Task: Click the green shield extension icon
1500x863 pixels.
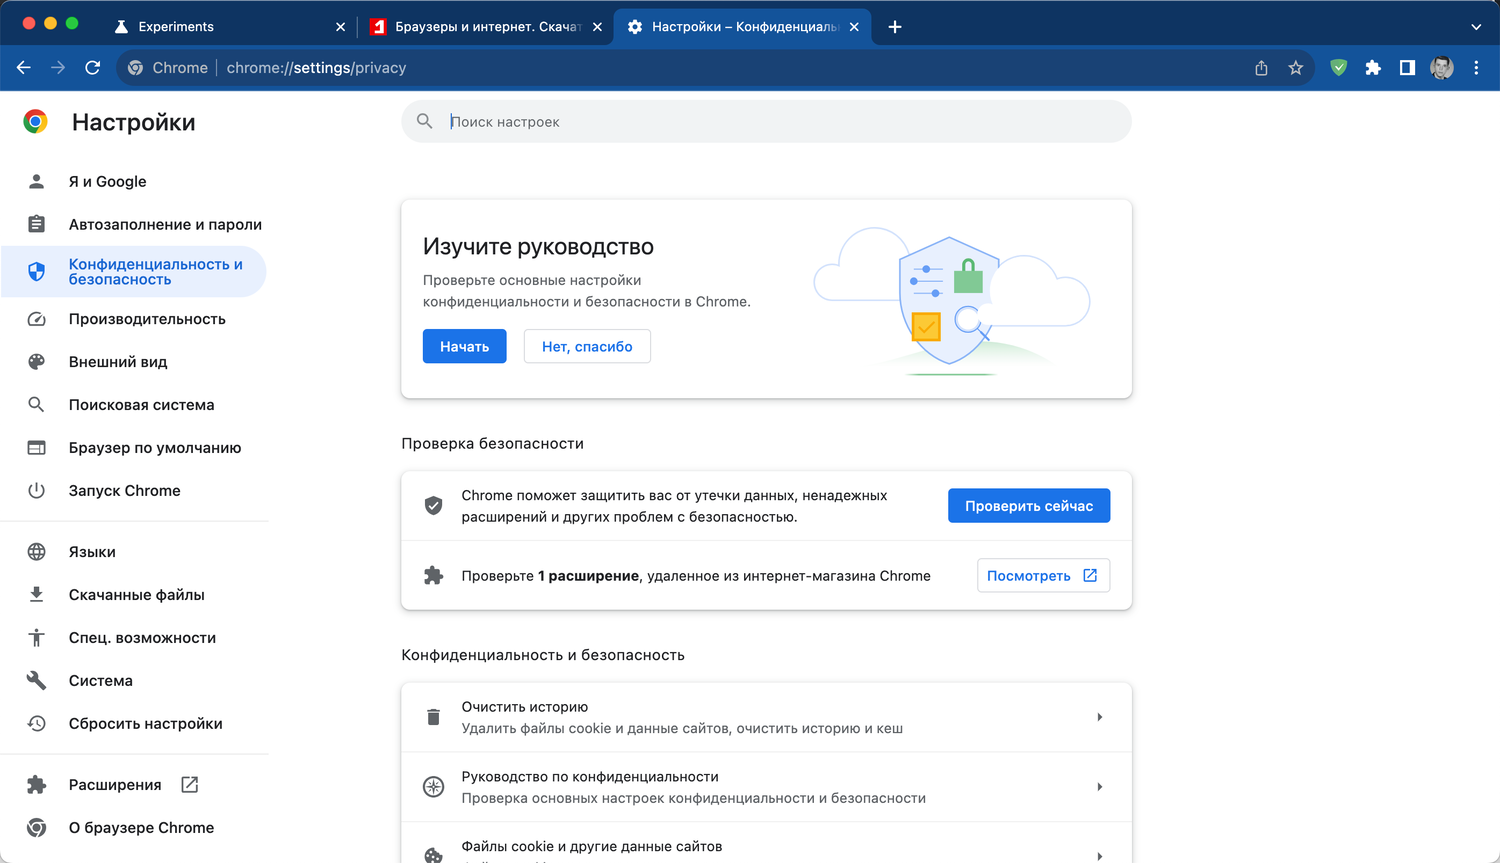Action: tap(1339, 68)
